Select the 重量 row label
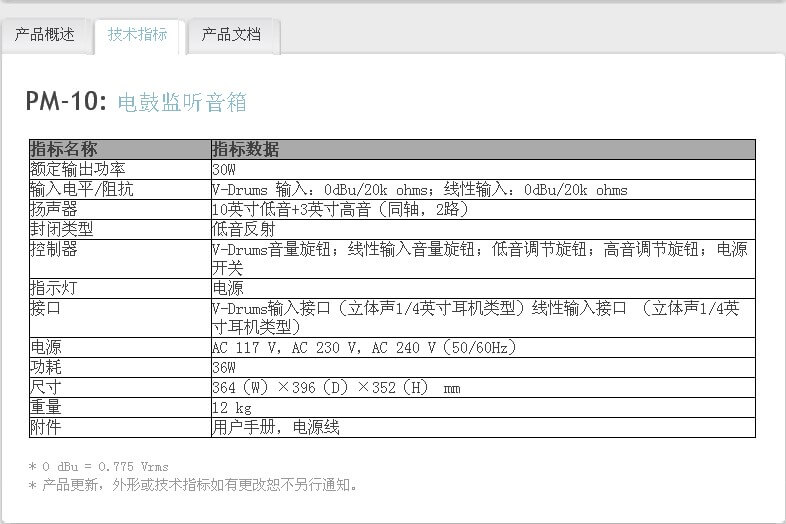Image resolution: width=786 pixels, height=524 pixels. [x=46, y=407]
